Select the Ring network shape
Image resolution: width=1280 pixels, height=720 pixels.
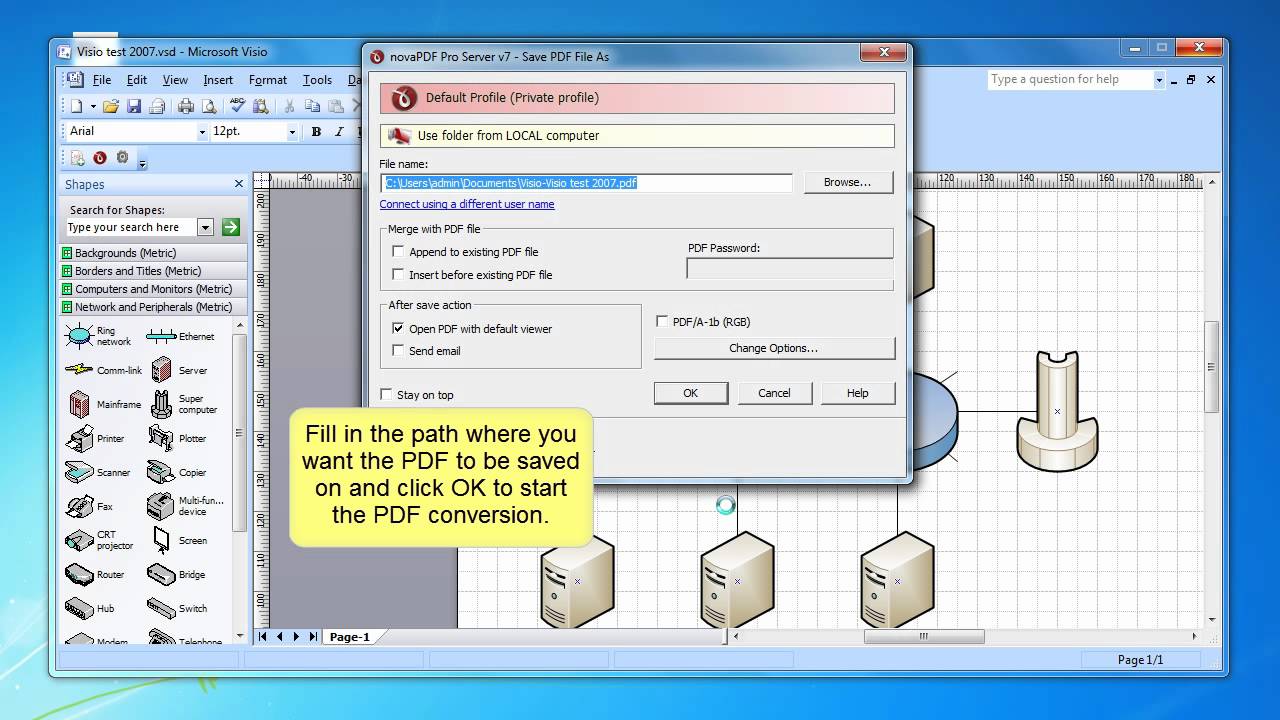click(98, 336)
